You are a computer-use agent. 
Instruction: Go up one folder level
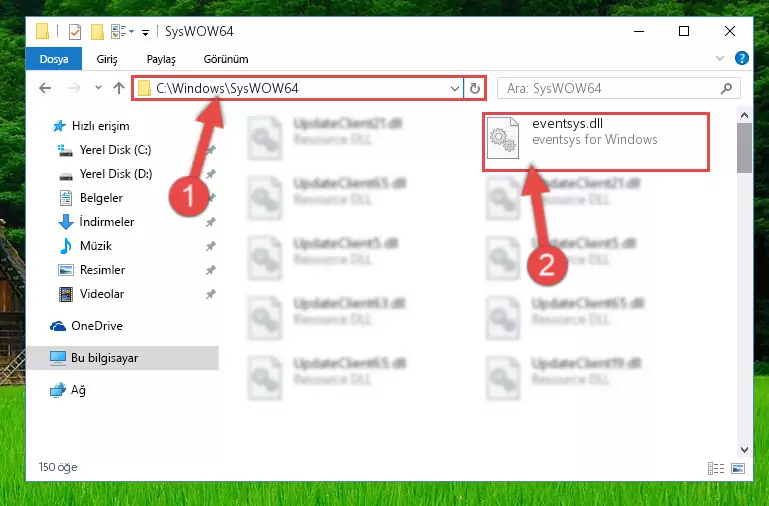coord(119,88)
